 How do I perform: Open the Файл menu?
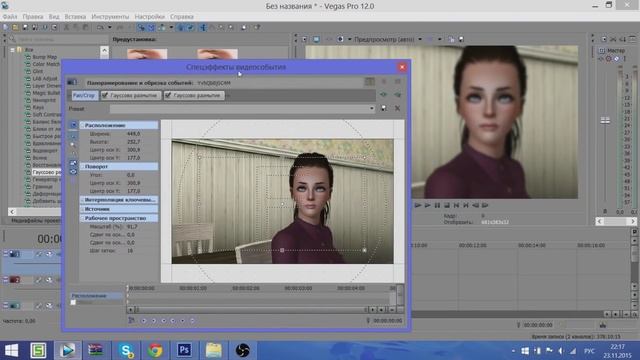[10, 17]
